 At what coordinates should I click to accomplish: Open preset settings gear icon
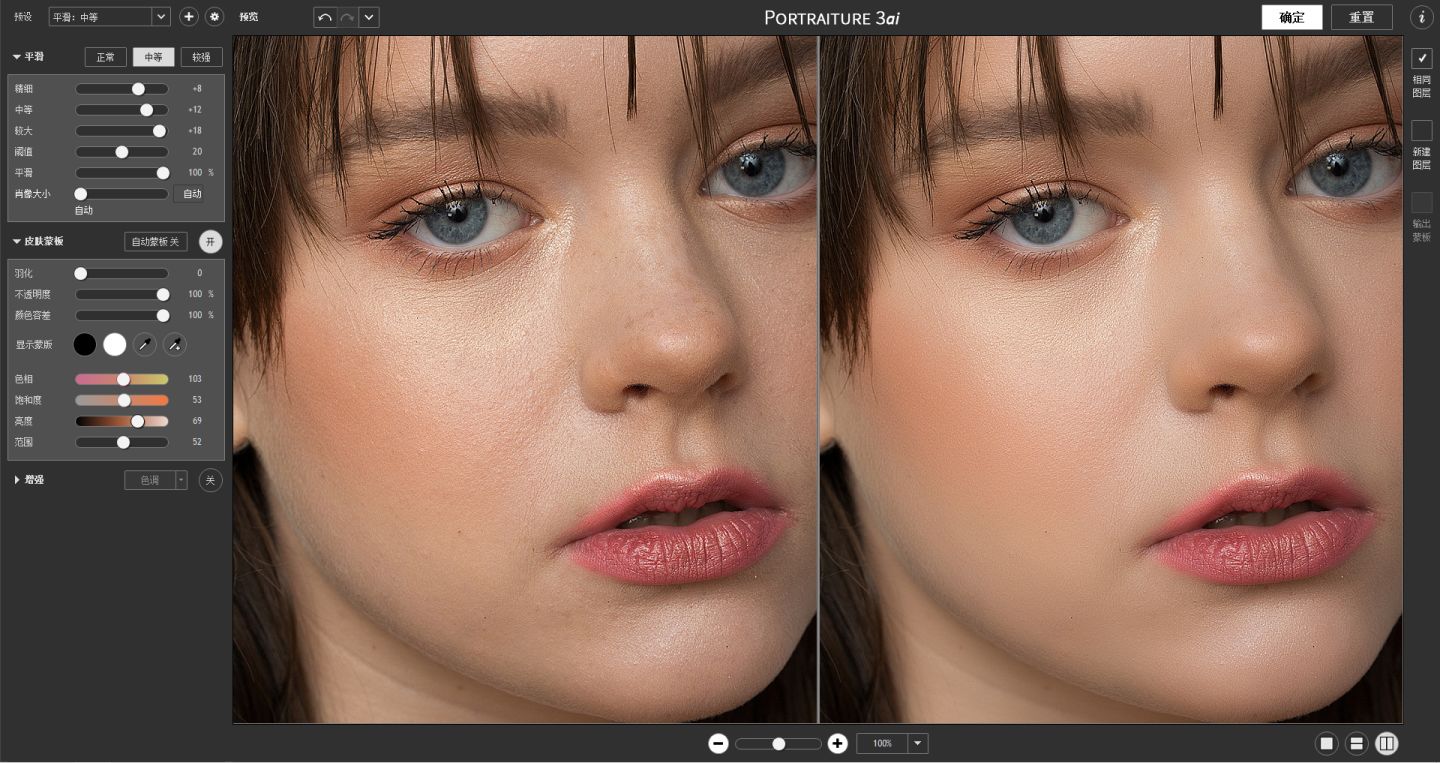214,17
